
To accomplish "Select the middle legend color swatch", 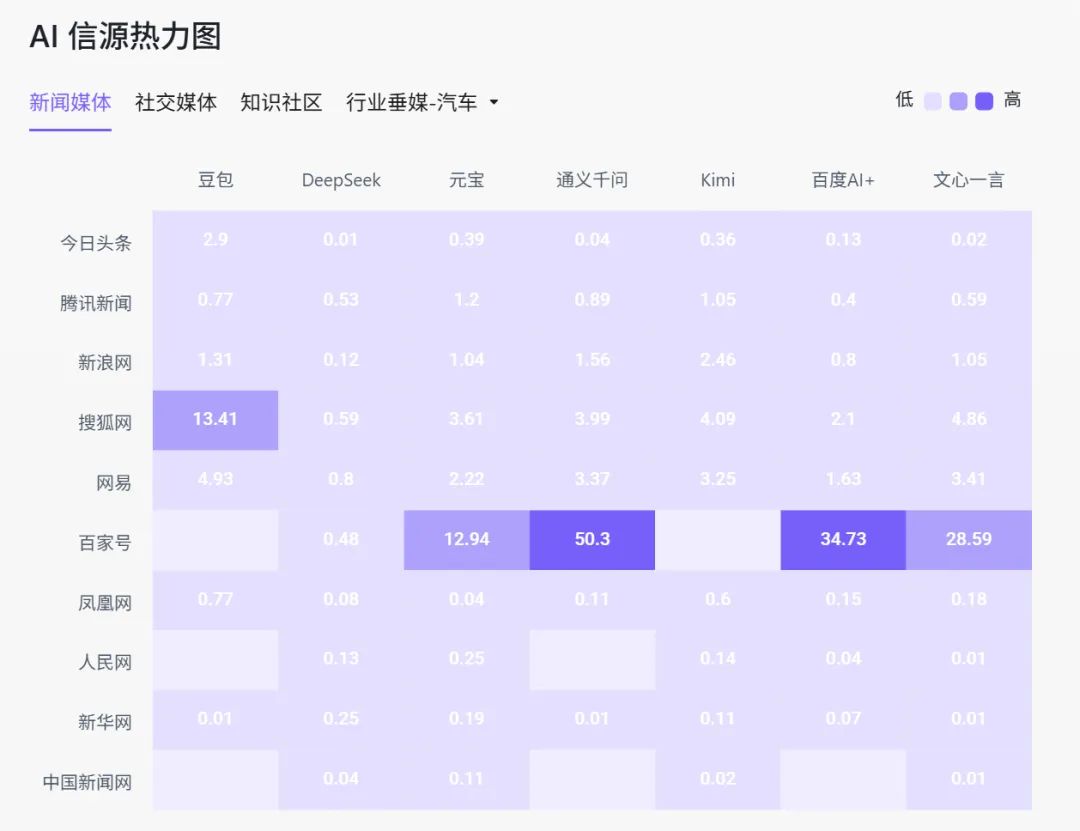I will point(959,100).
